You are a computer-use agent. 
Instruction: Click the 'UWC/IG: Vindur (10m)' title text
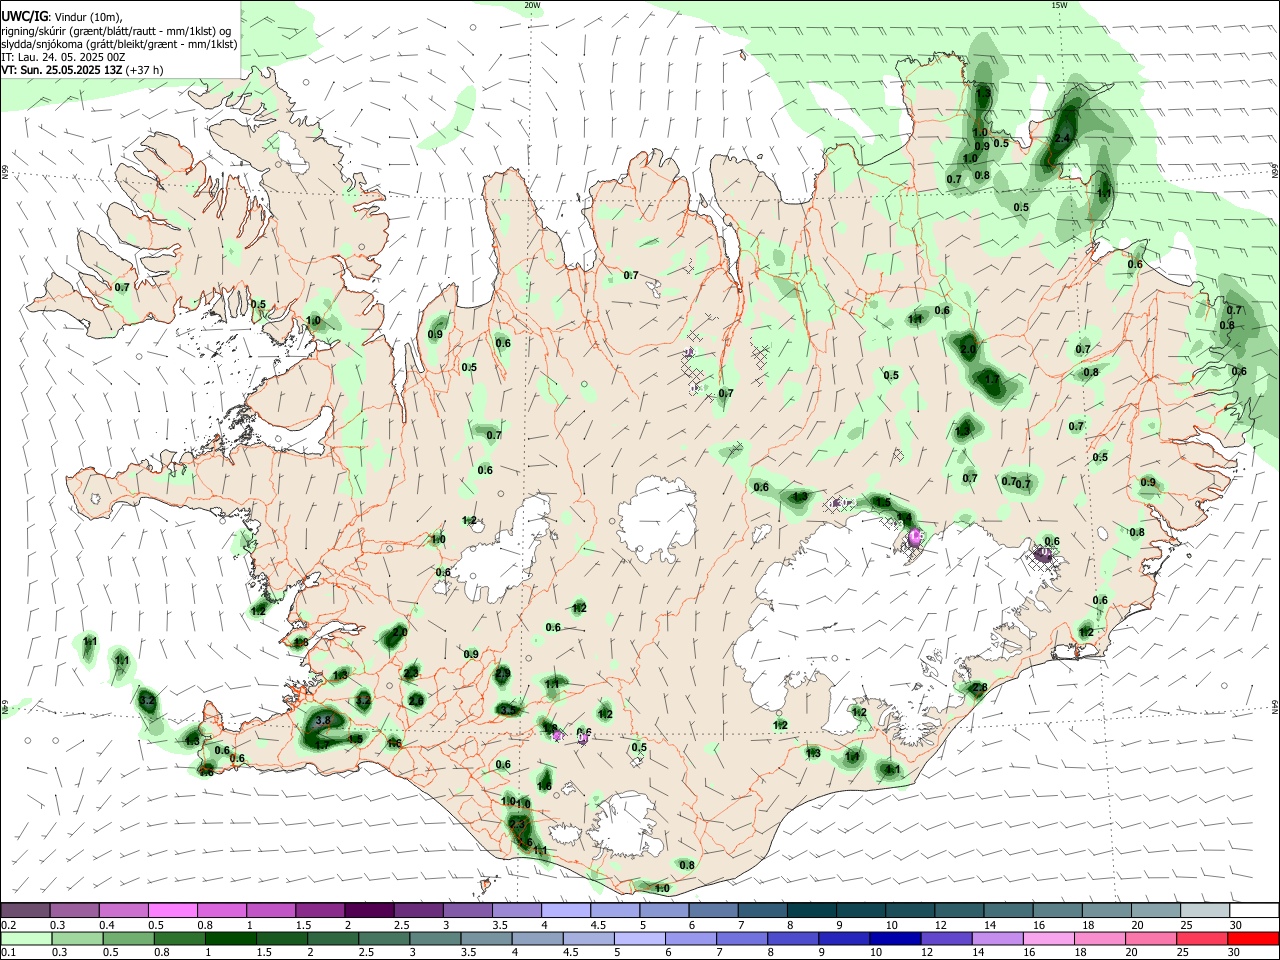click(x=61, y=17)
